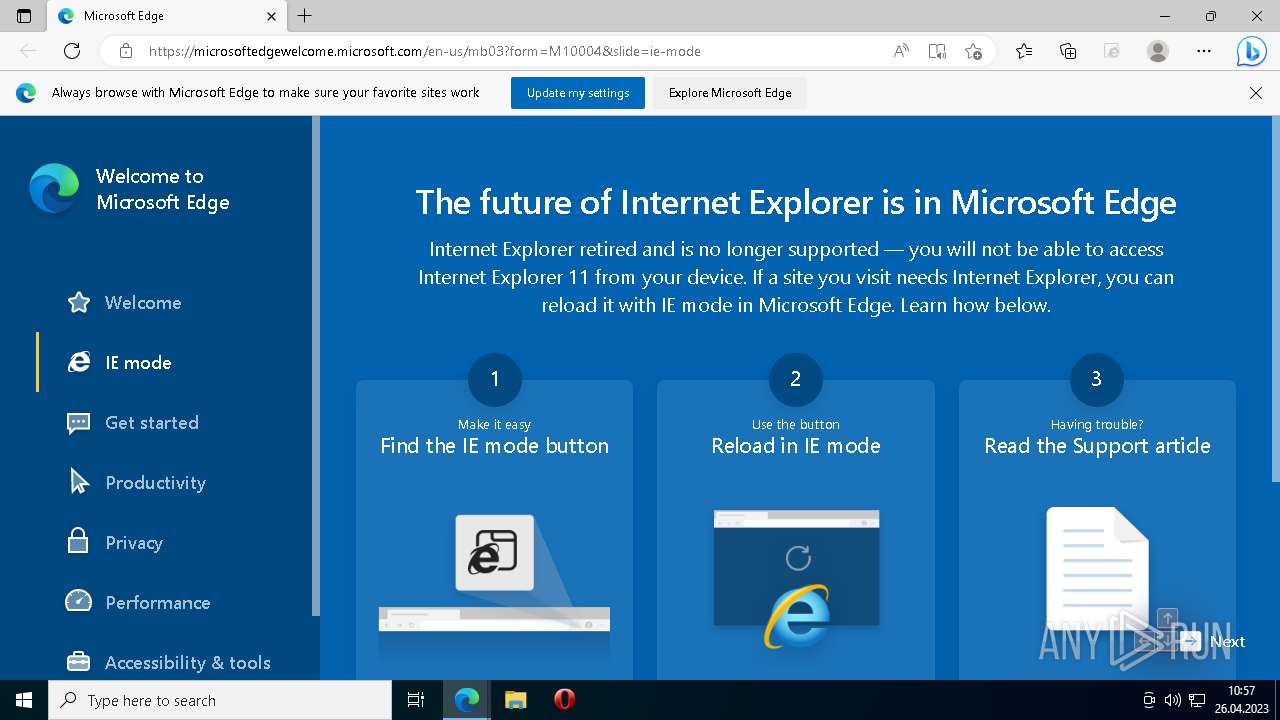This screenshot has width=1280, height=720.
Task: Open the Favorites list icon
Action: point(1024,51)
